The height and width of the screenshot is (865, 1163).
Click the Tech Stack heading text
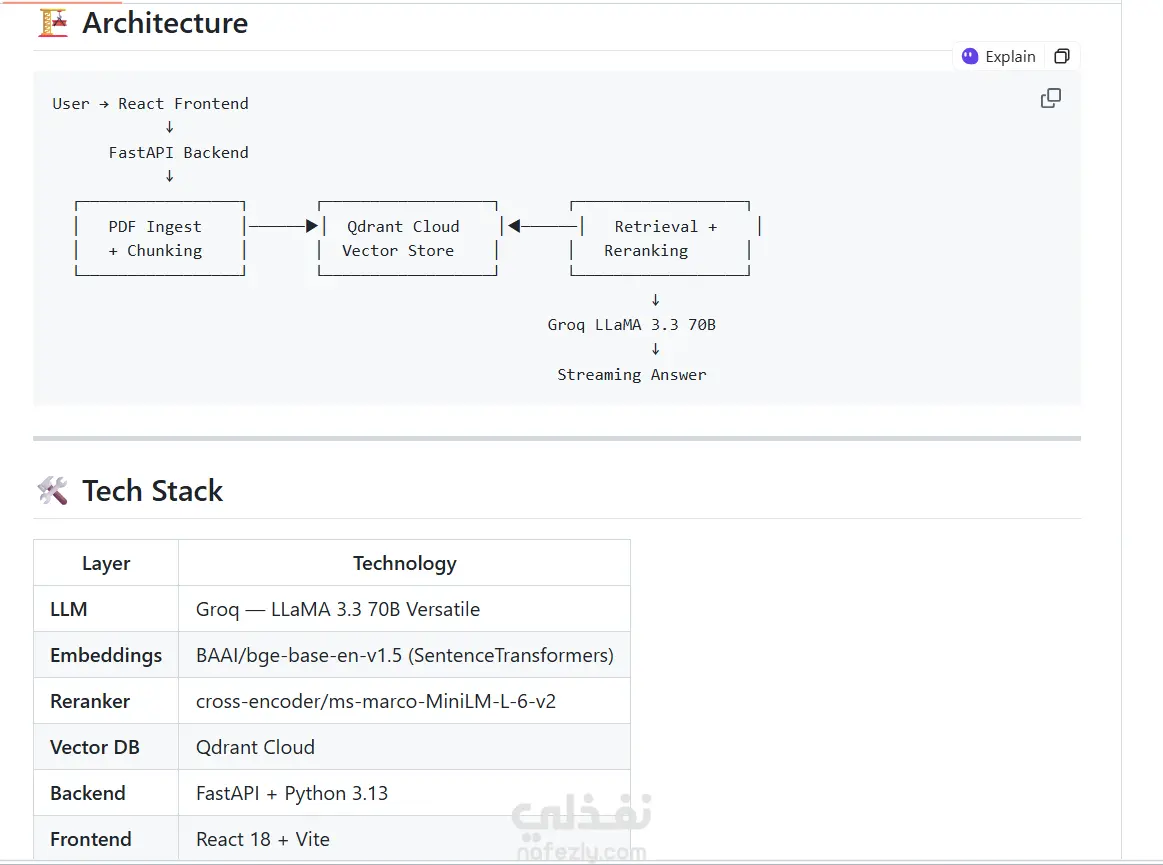(x=152, y=491)
